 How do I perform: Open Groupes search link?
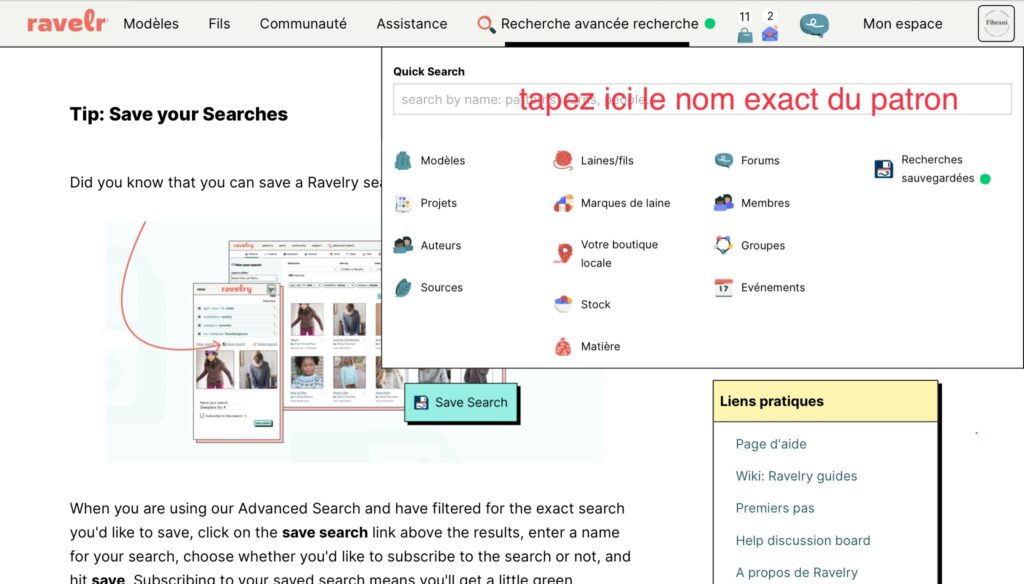click(x=763, y=246)
